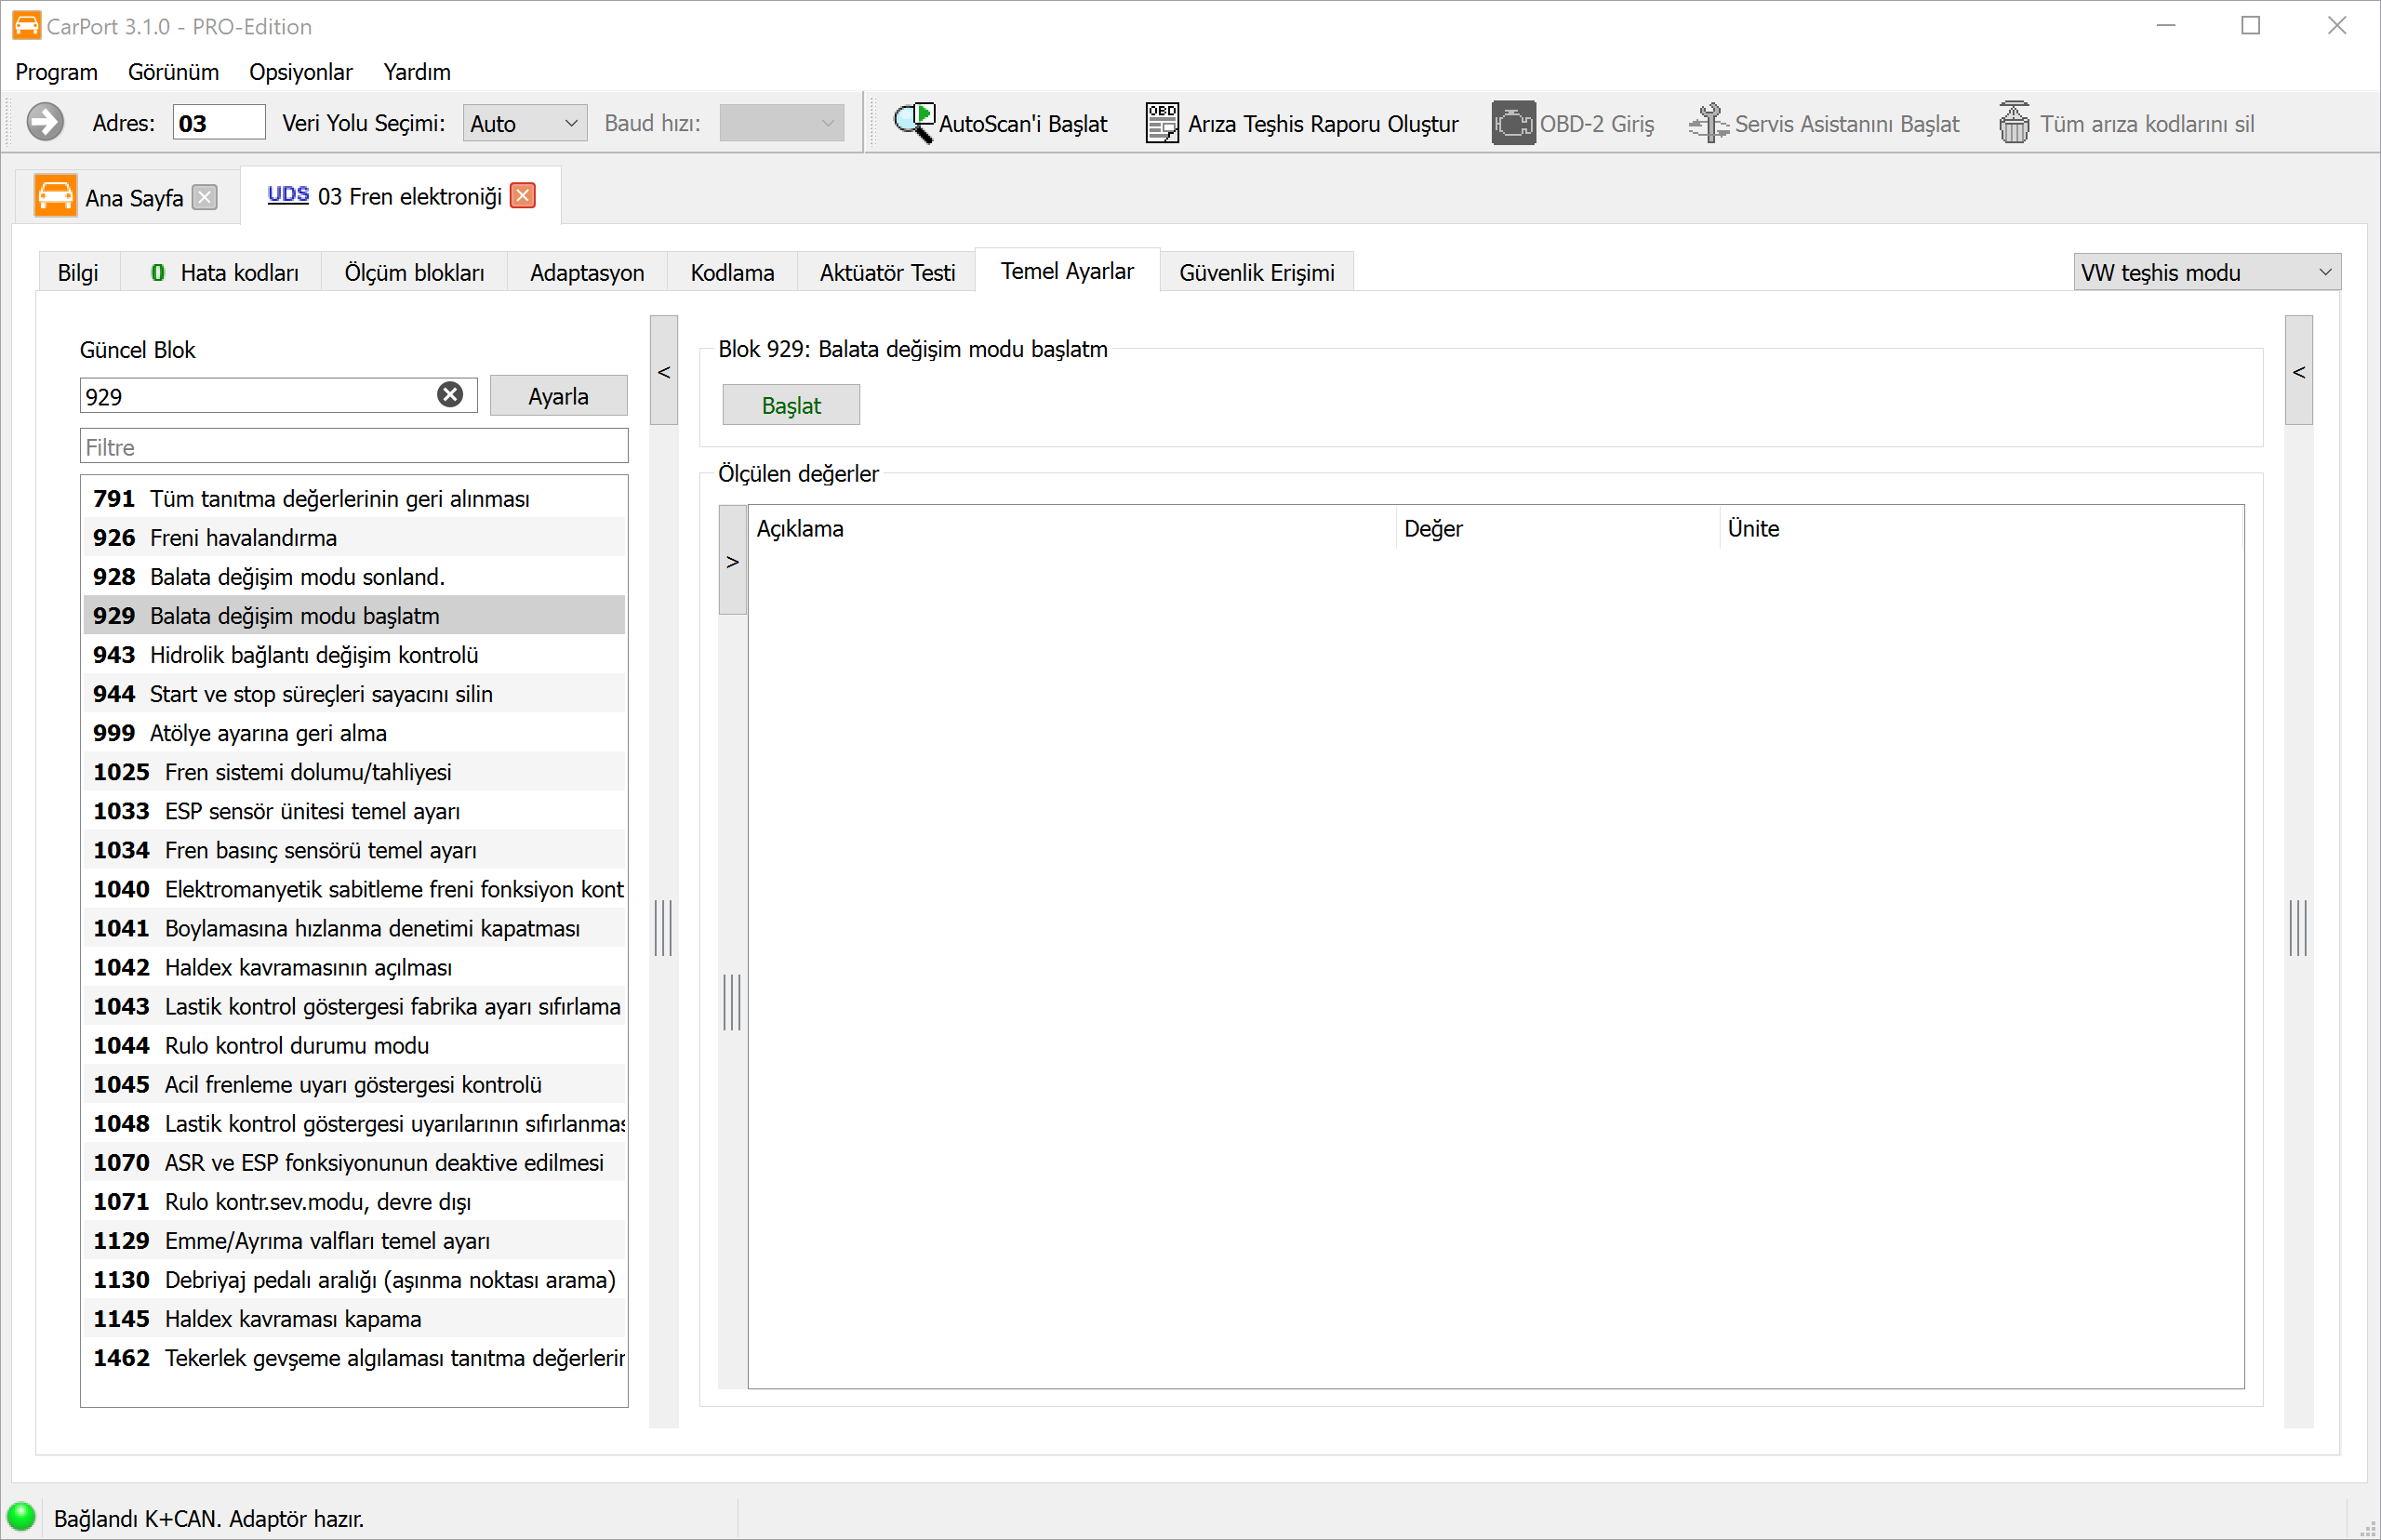Start AutoScan with the magnifier icon
2381x1540 pixels.
click(913, 122)
